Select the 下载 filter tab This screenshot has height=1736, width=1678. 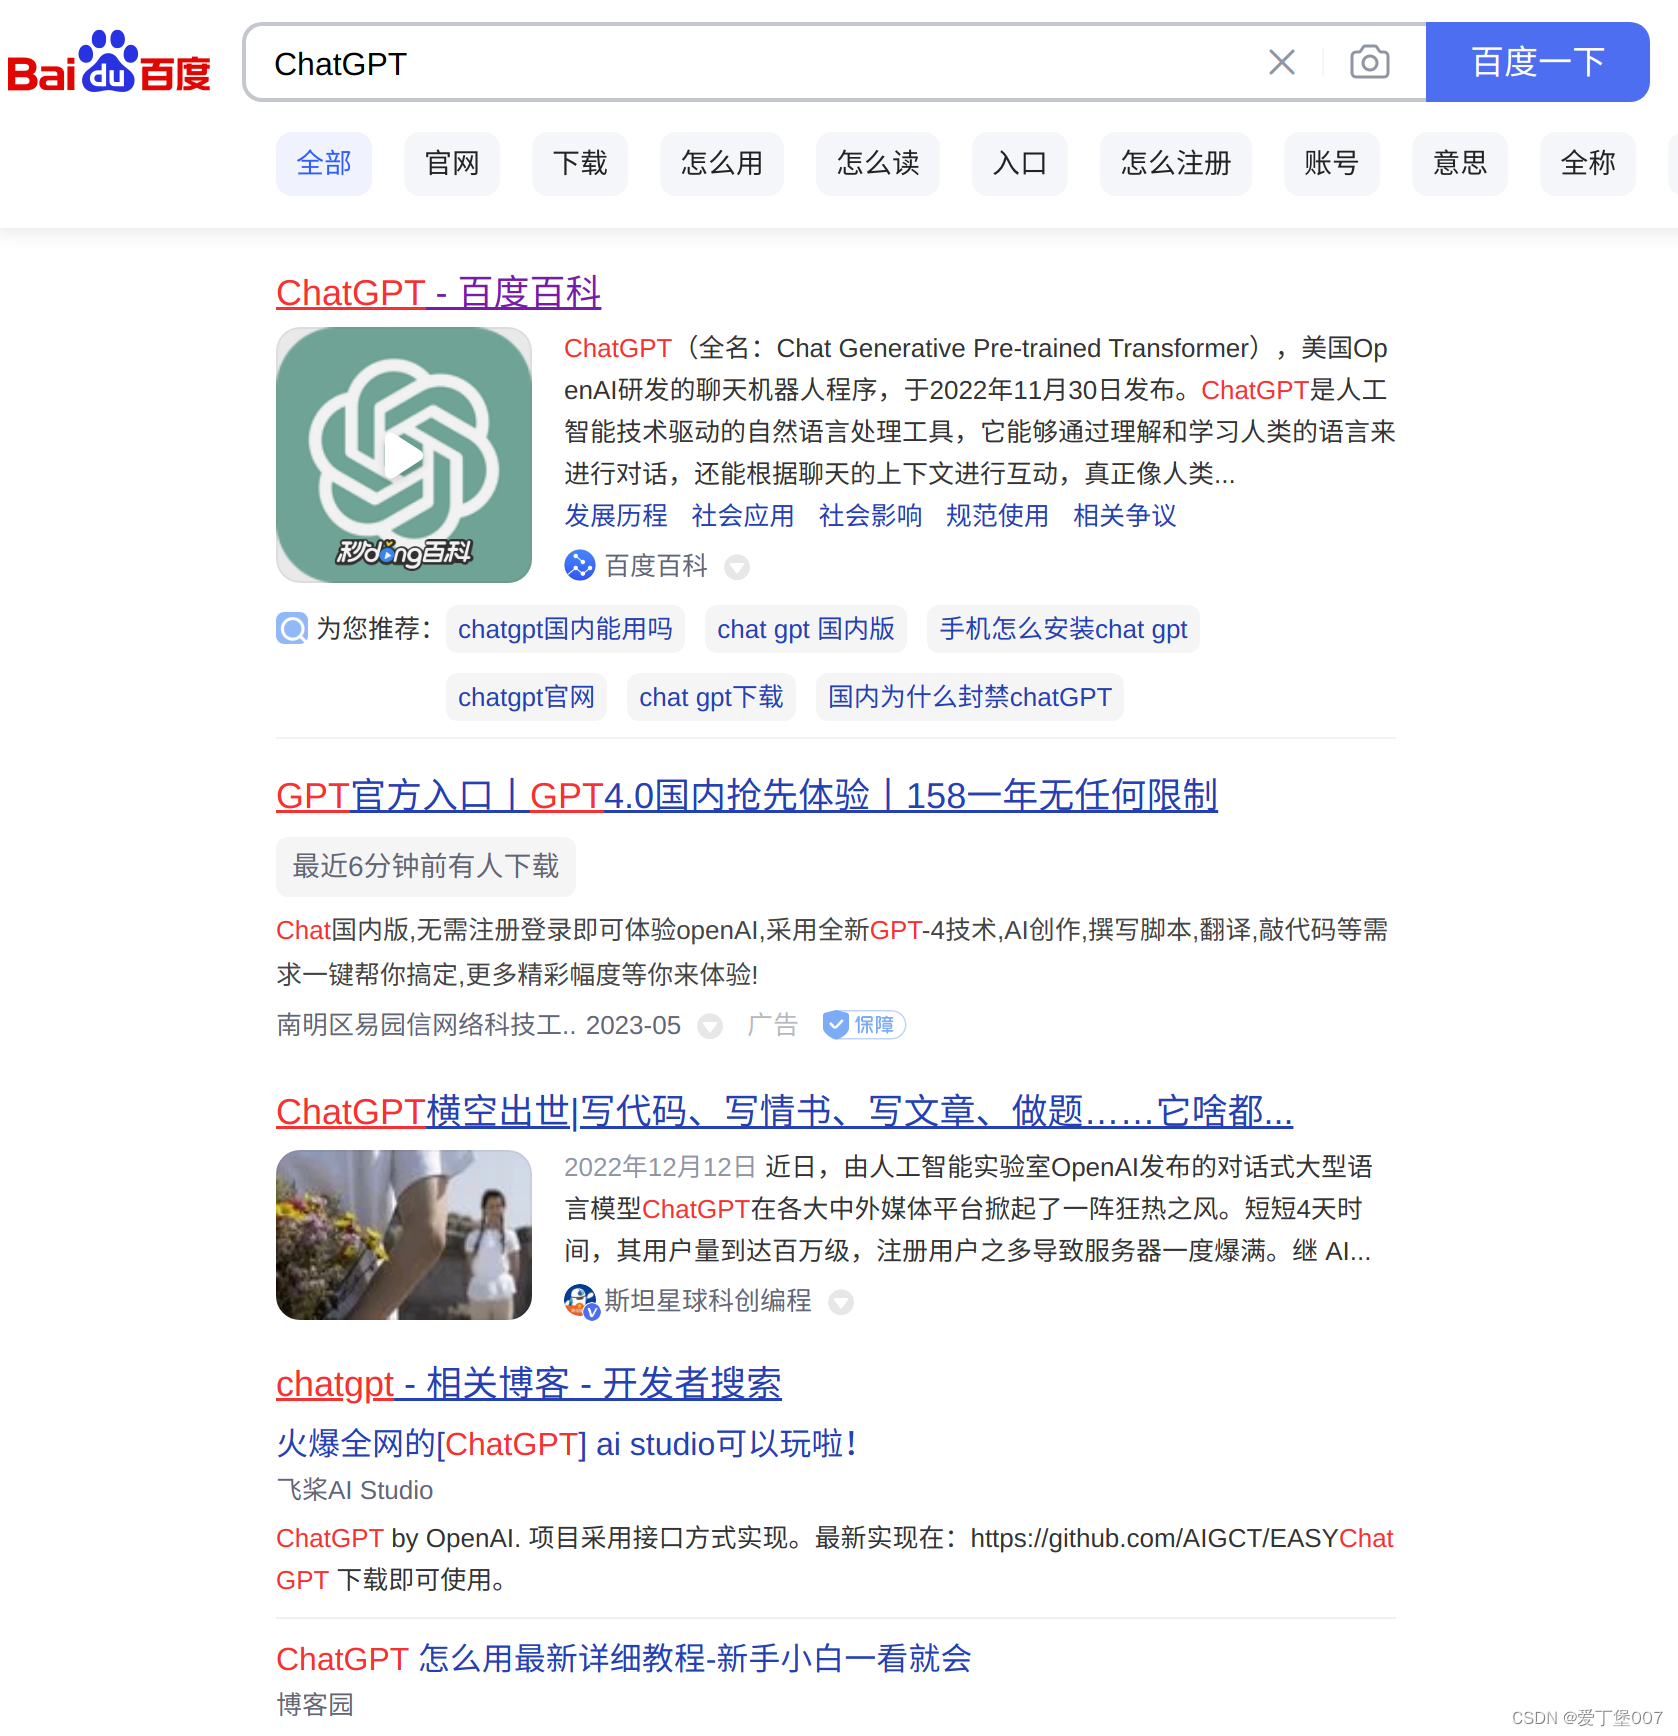coord(579,163)
